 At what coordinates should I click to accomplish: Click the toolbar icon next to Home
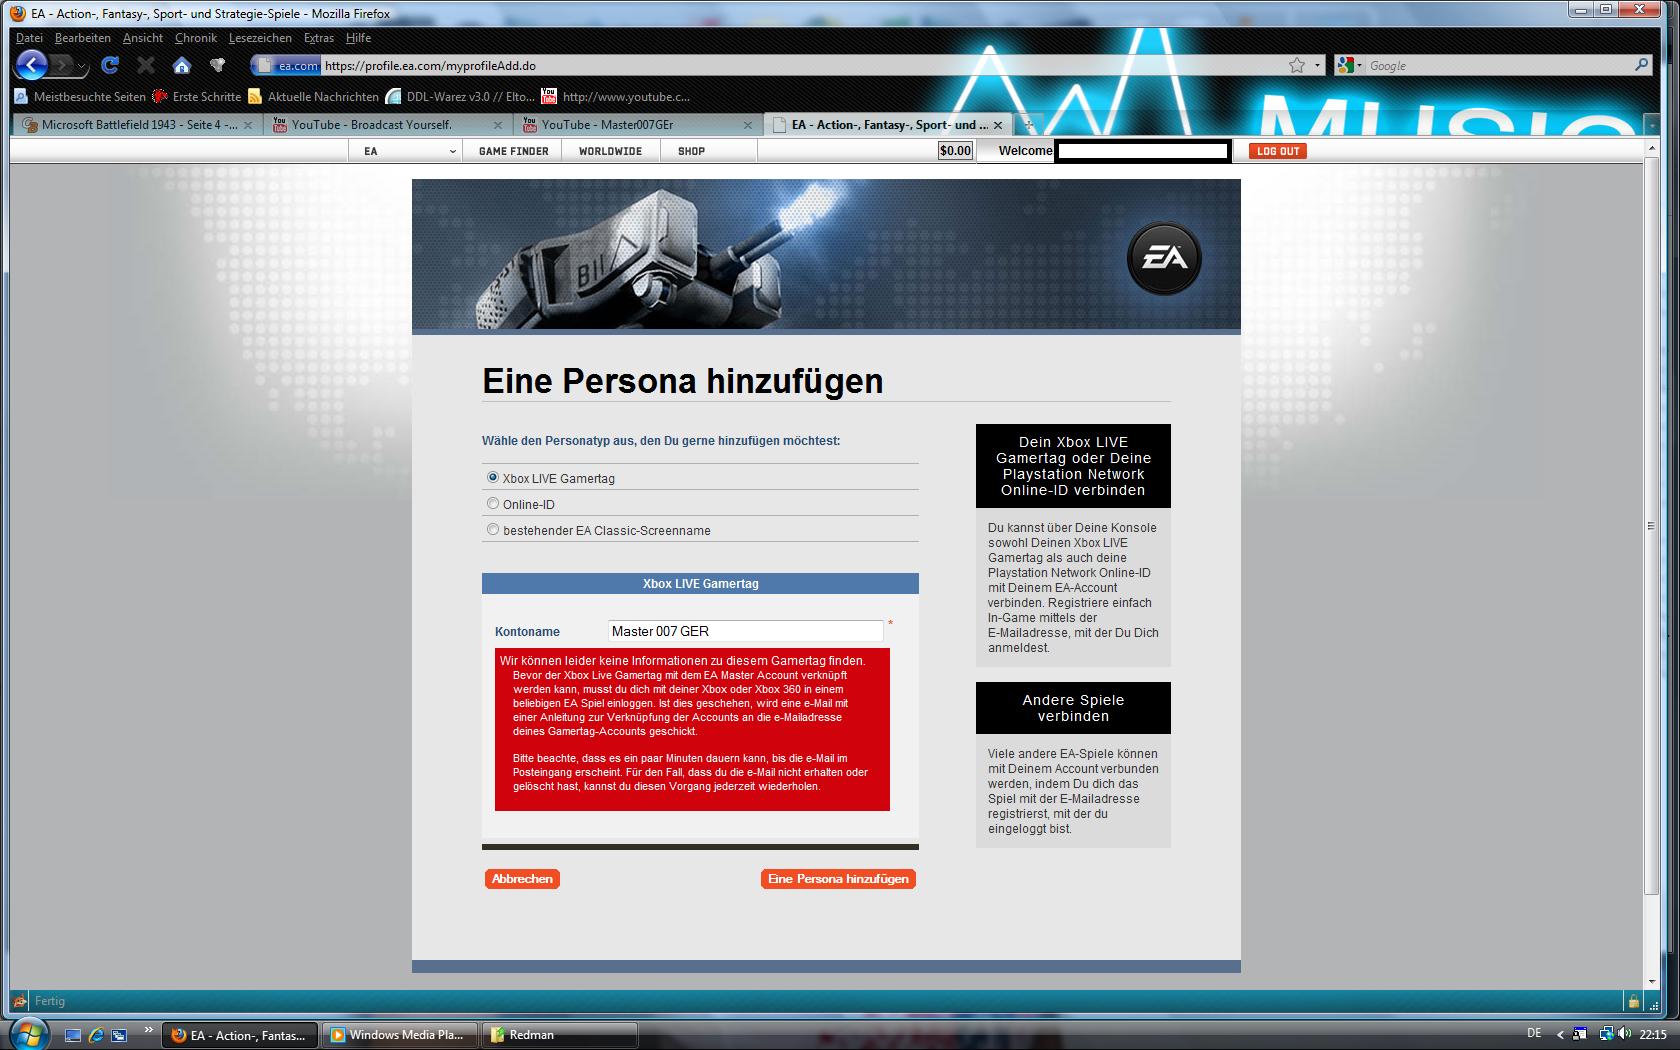click(x=217, y=66)
